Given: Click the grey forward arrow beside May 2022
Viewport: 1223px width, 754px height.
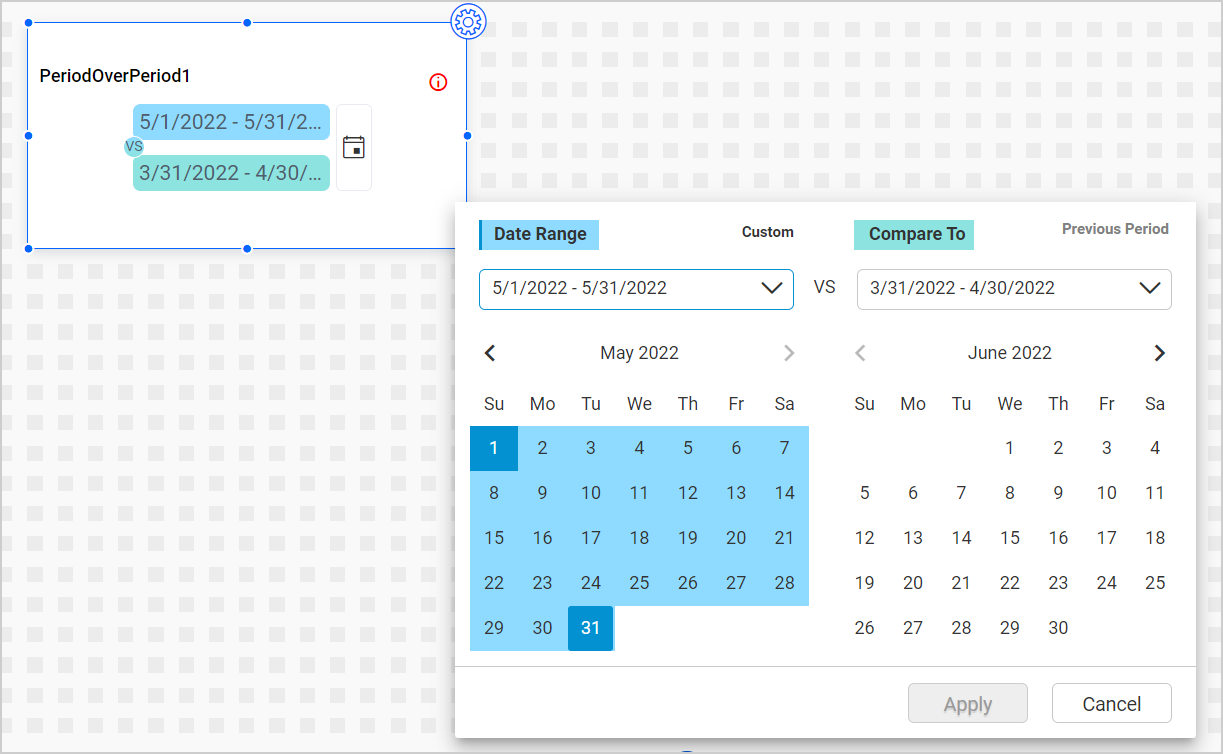Looking at the screenshot, I should pos(789,353).
